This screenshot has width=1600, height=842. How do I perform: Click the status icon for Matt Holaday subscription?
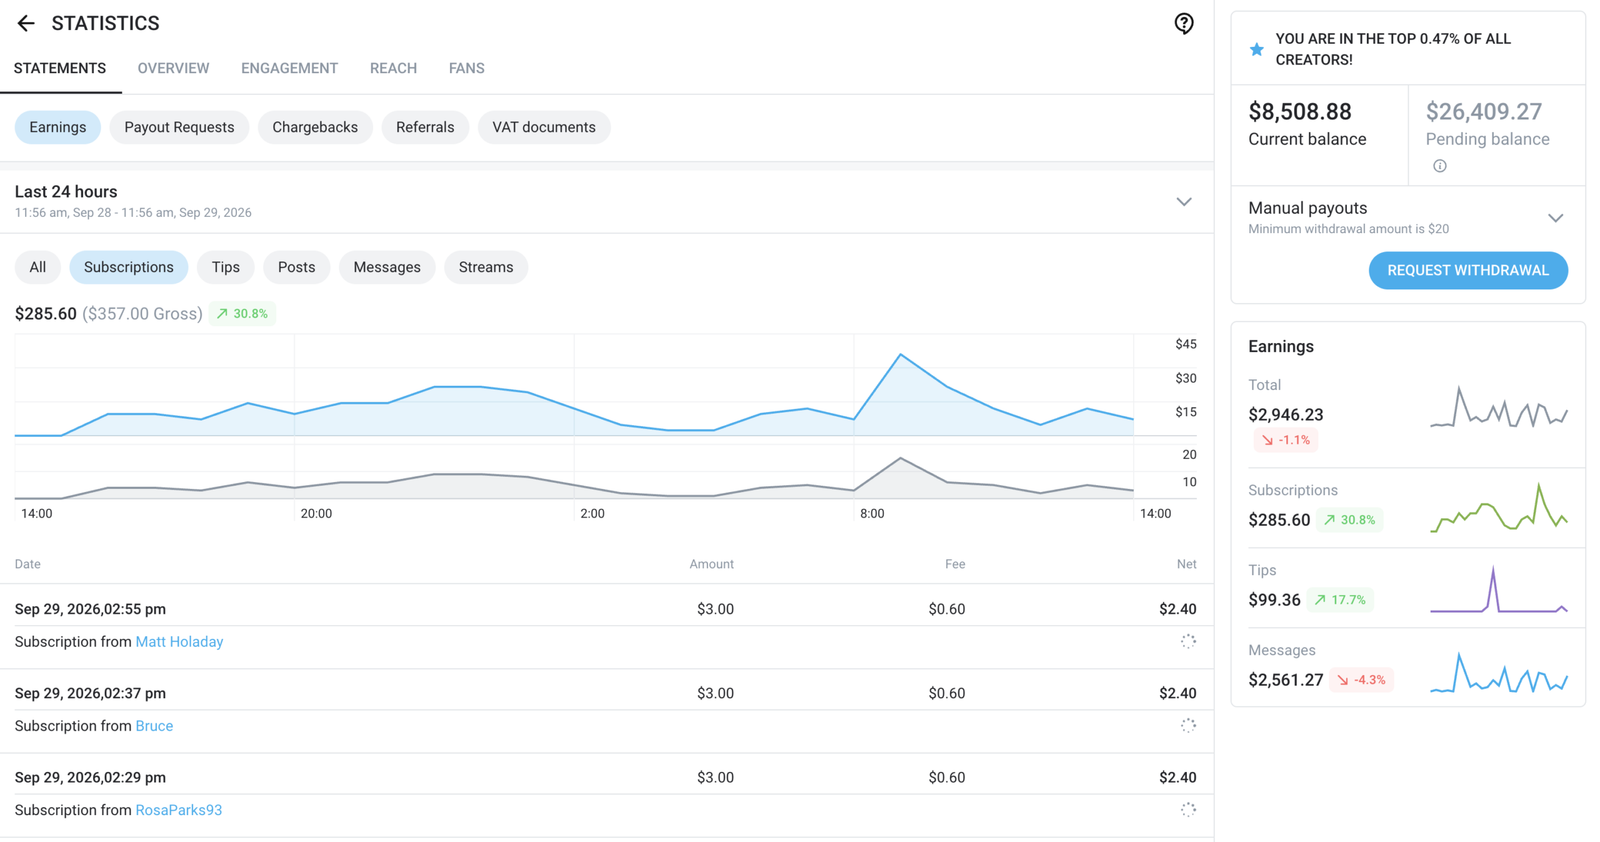[1188, 641]
